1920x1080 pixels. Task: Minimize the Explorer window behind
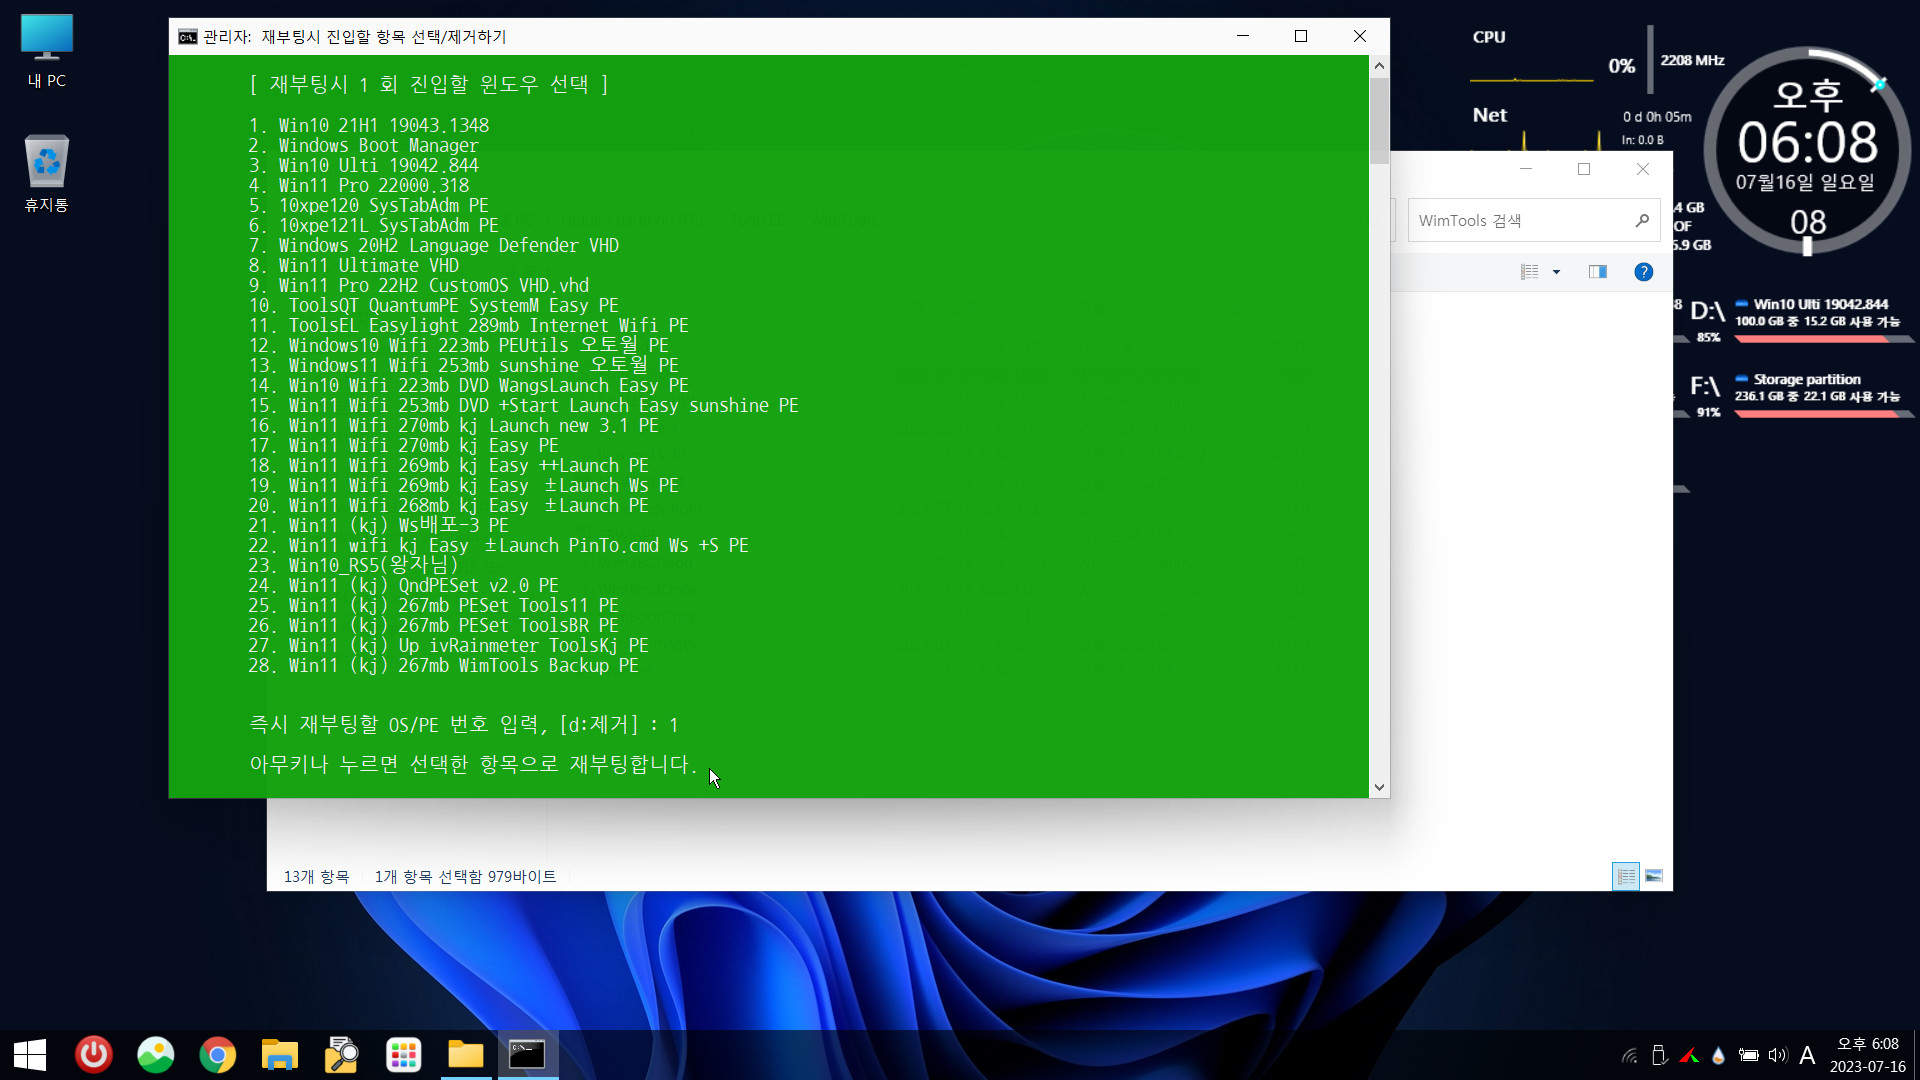1526,169
